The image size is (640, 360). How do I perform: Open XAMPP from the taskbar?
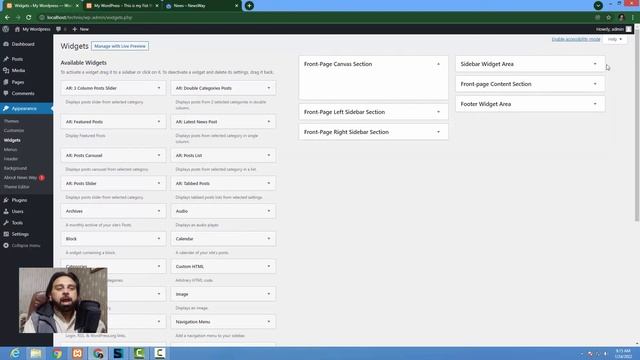coord(77,353)
